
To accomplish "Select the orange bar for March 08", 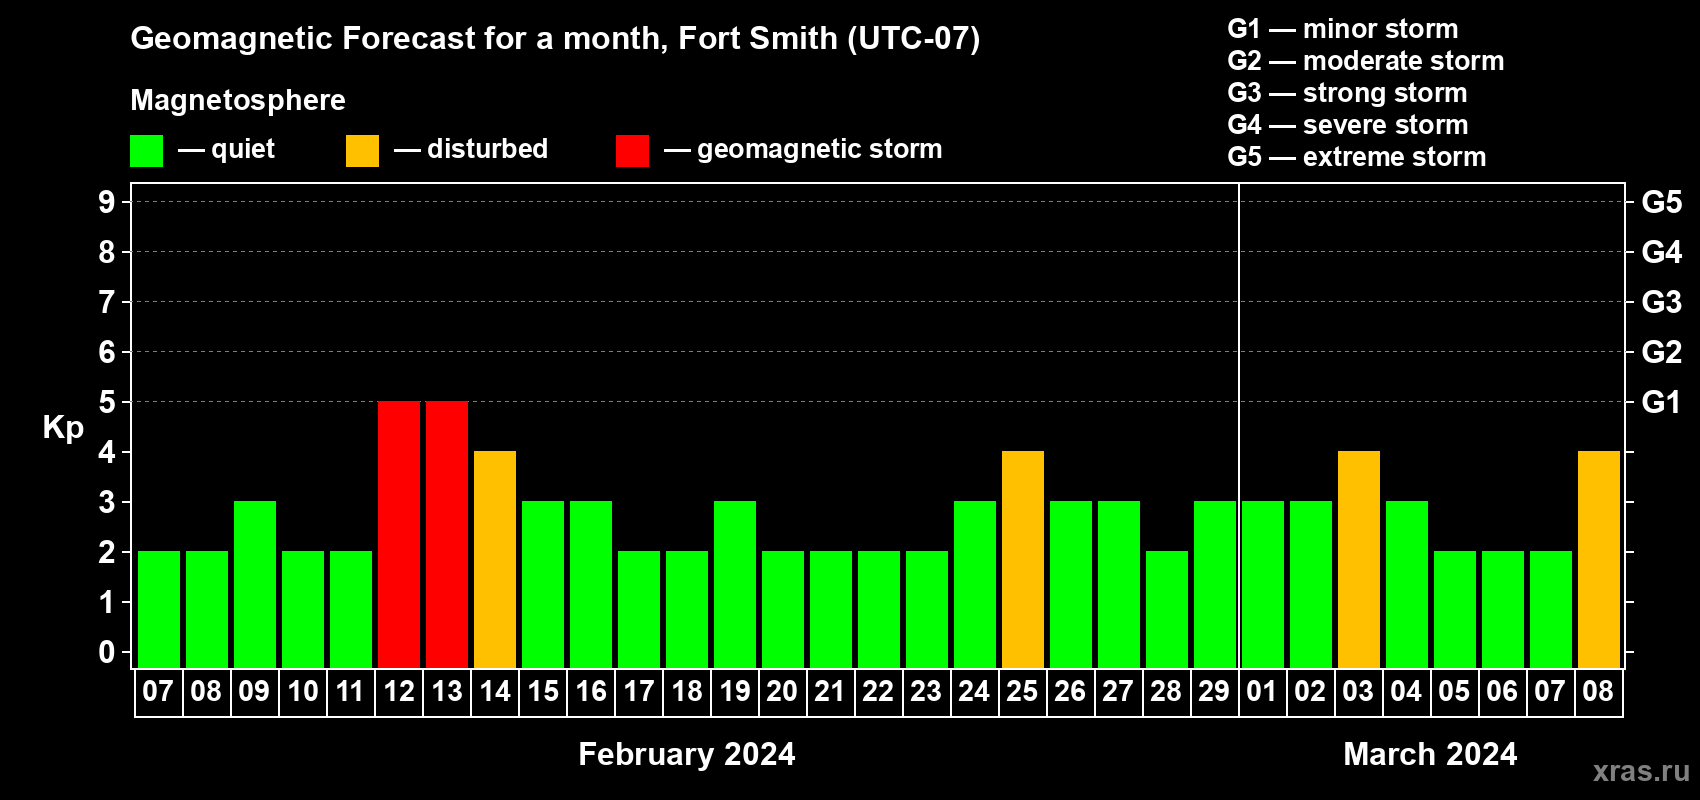I will point(1599,559).
